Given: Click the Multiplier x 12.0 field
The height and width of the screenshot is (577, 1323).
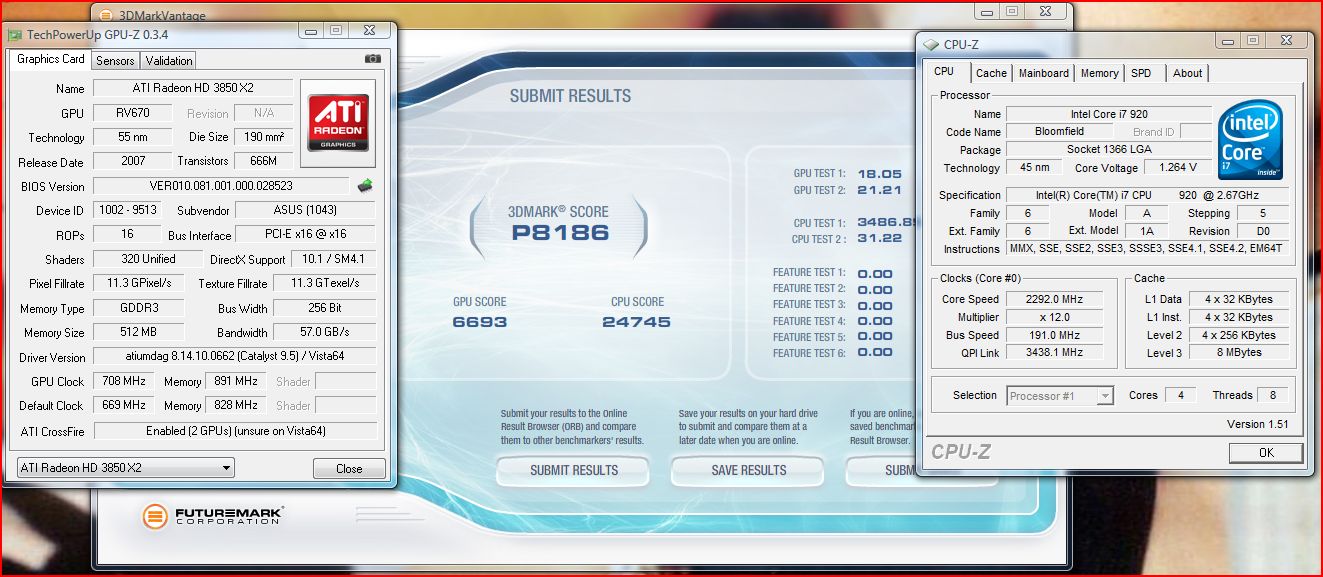Looking at the screenshot, I should pos(1055,317).
